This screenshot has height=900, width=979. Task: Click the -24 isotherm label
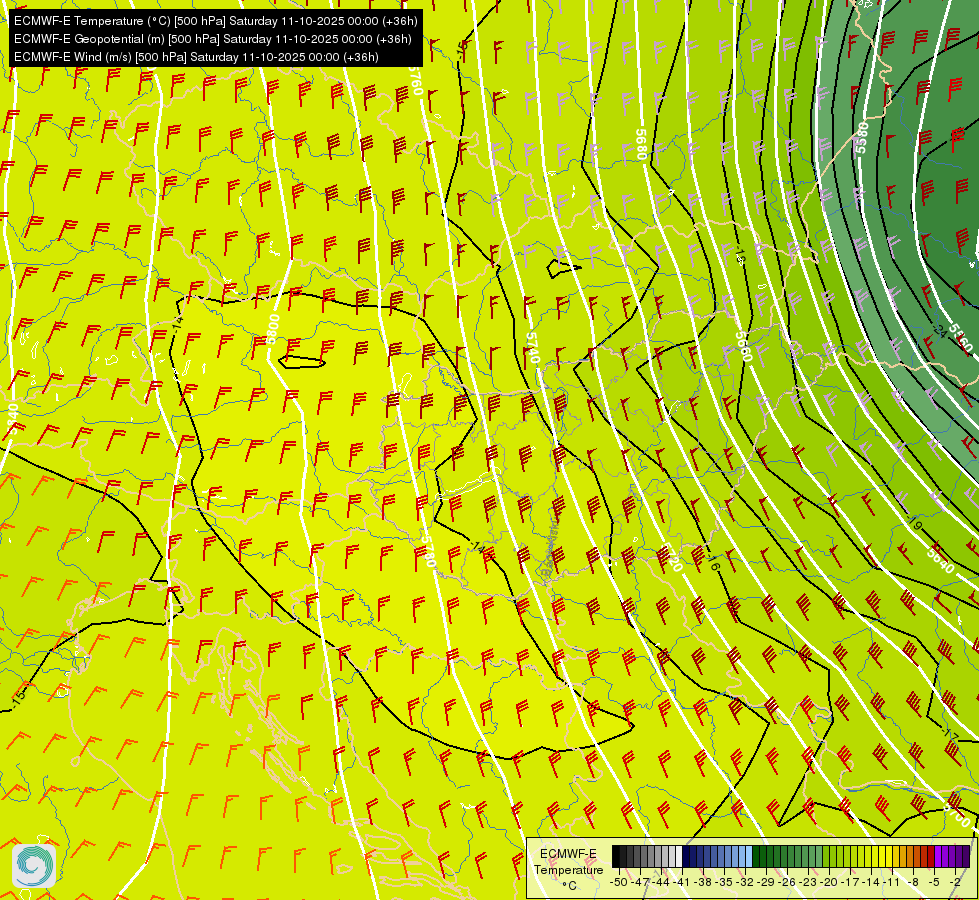[940, 330]
